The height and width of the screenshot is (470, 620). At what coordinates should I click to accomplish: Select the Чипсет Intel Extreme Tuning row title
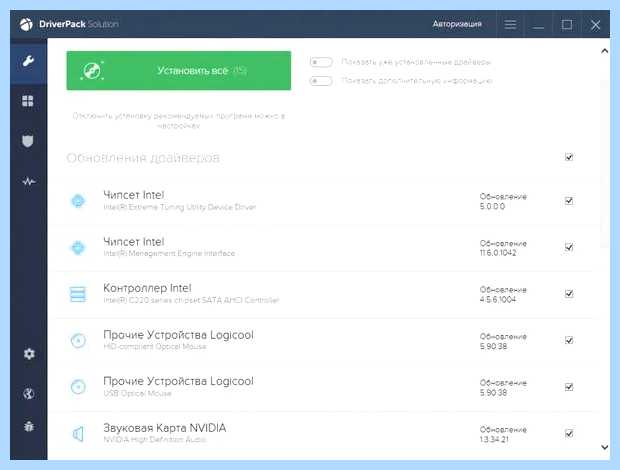(134, 195)
